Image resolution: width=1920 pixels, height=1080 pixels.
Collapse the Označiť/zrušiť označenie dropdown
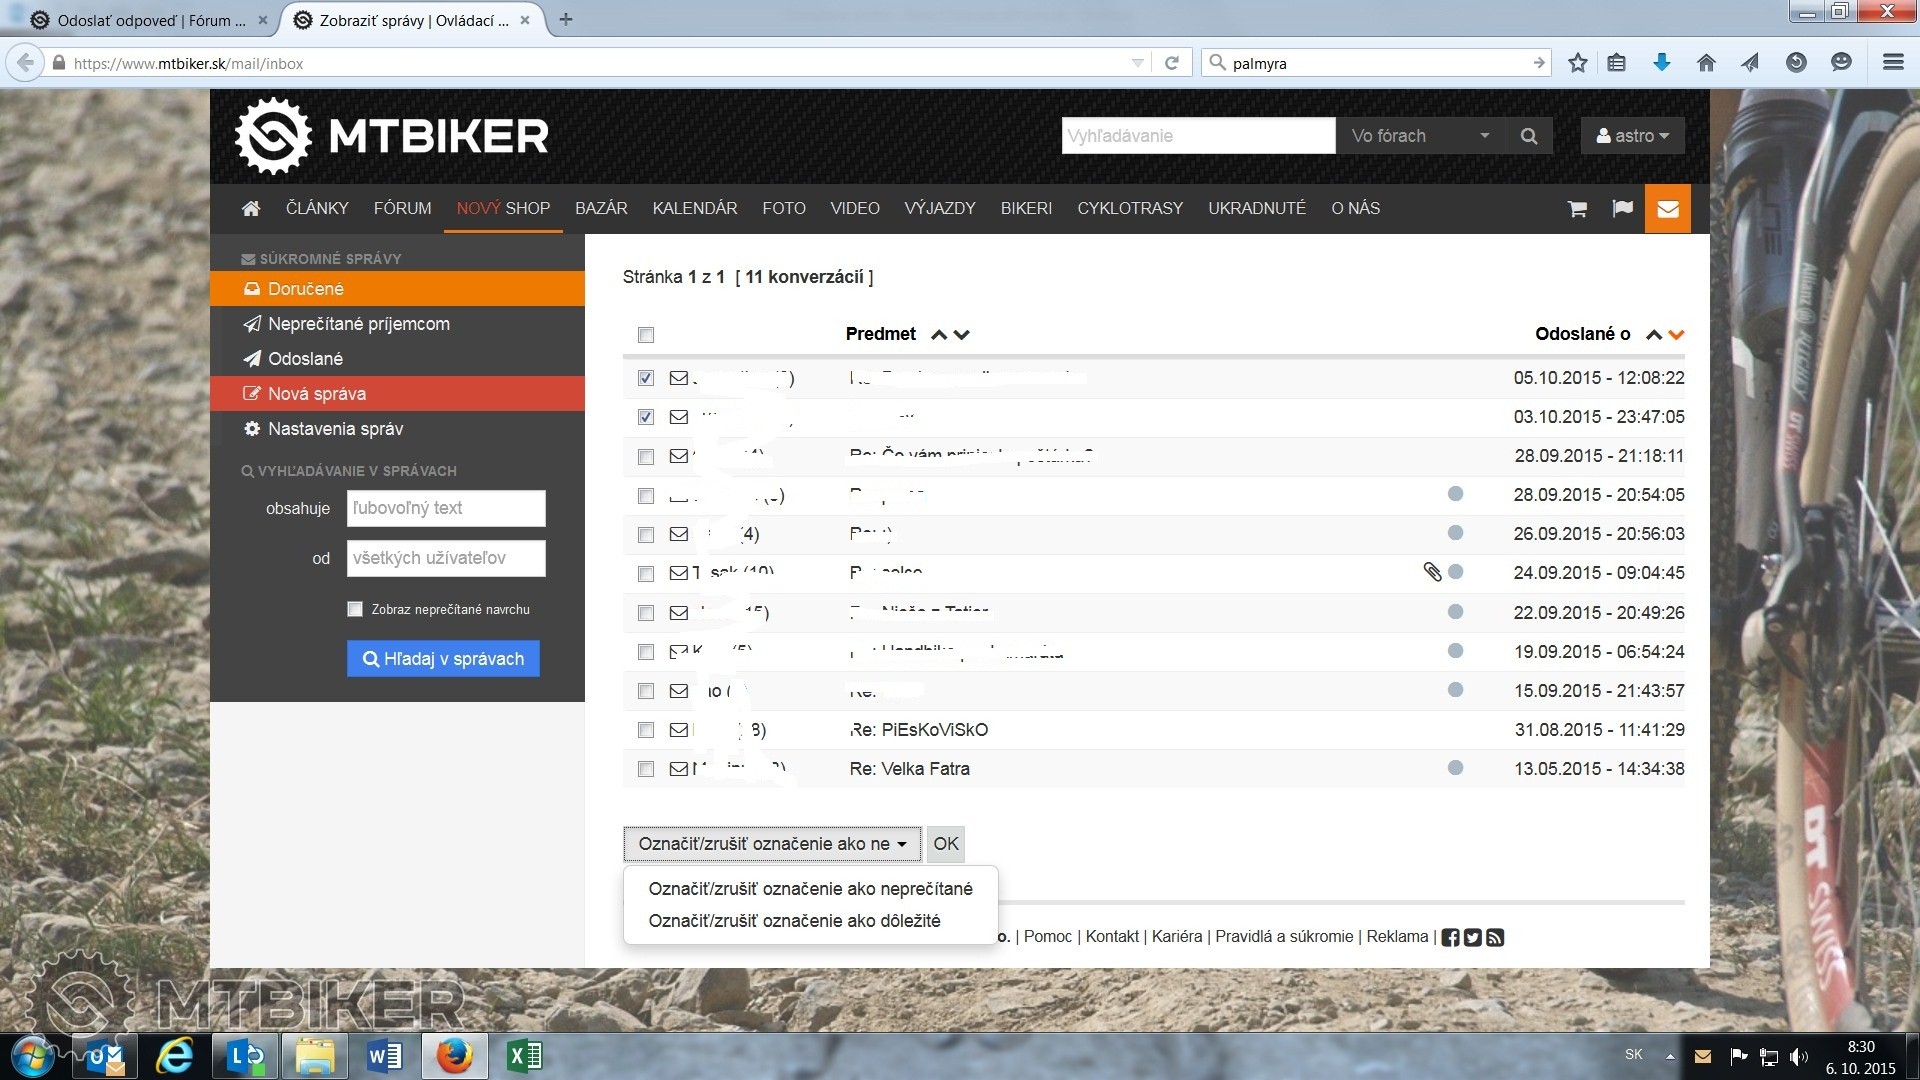(x=771, y=844)
